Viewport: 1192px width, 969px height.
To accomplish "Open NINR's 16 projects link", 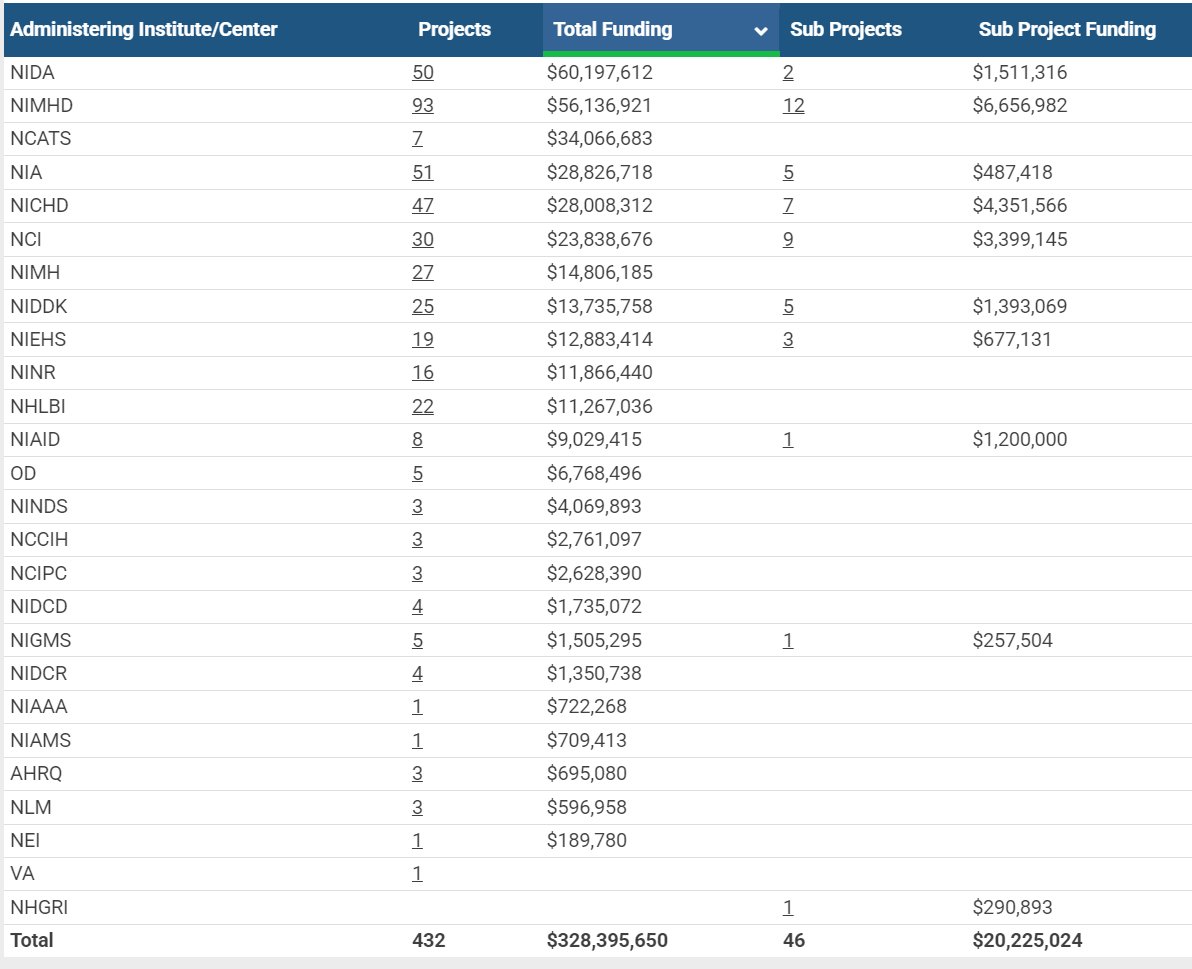I will pyautogui.click(x=423, y=372).
